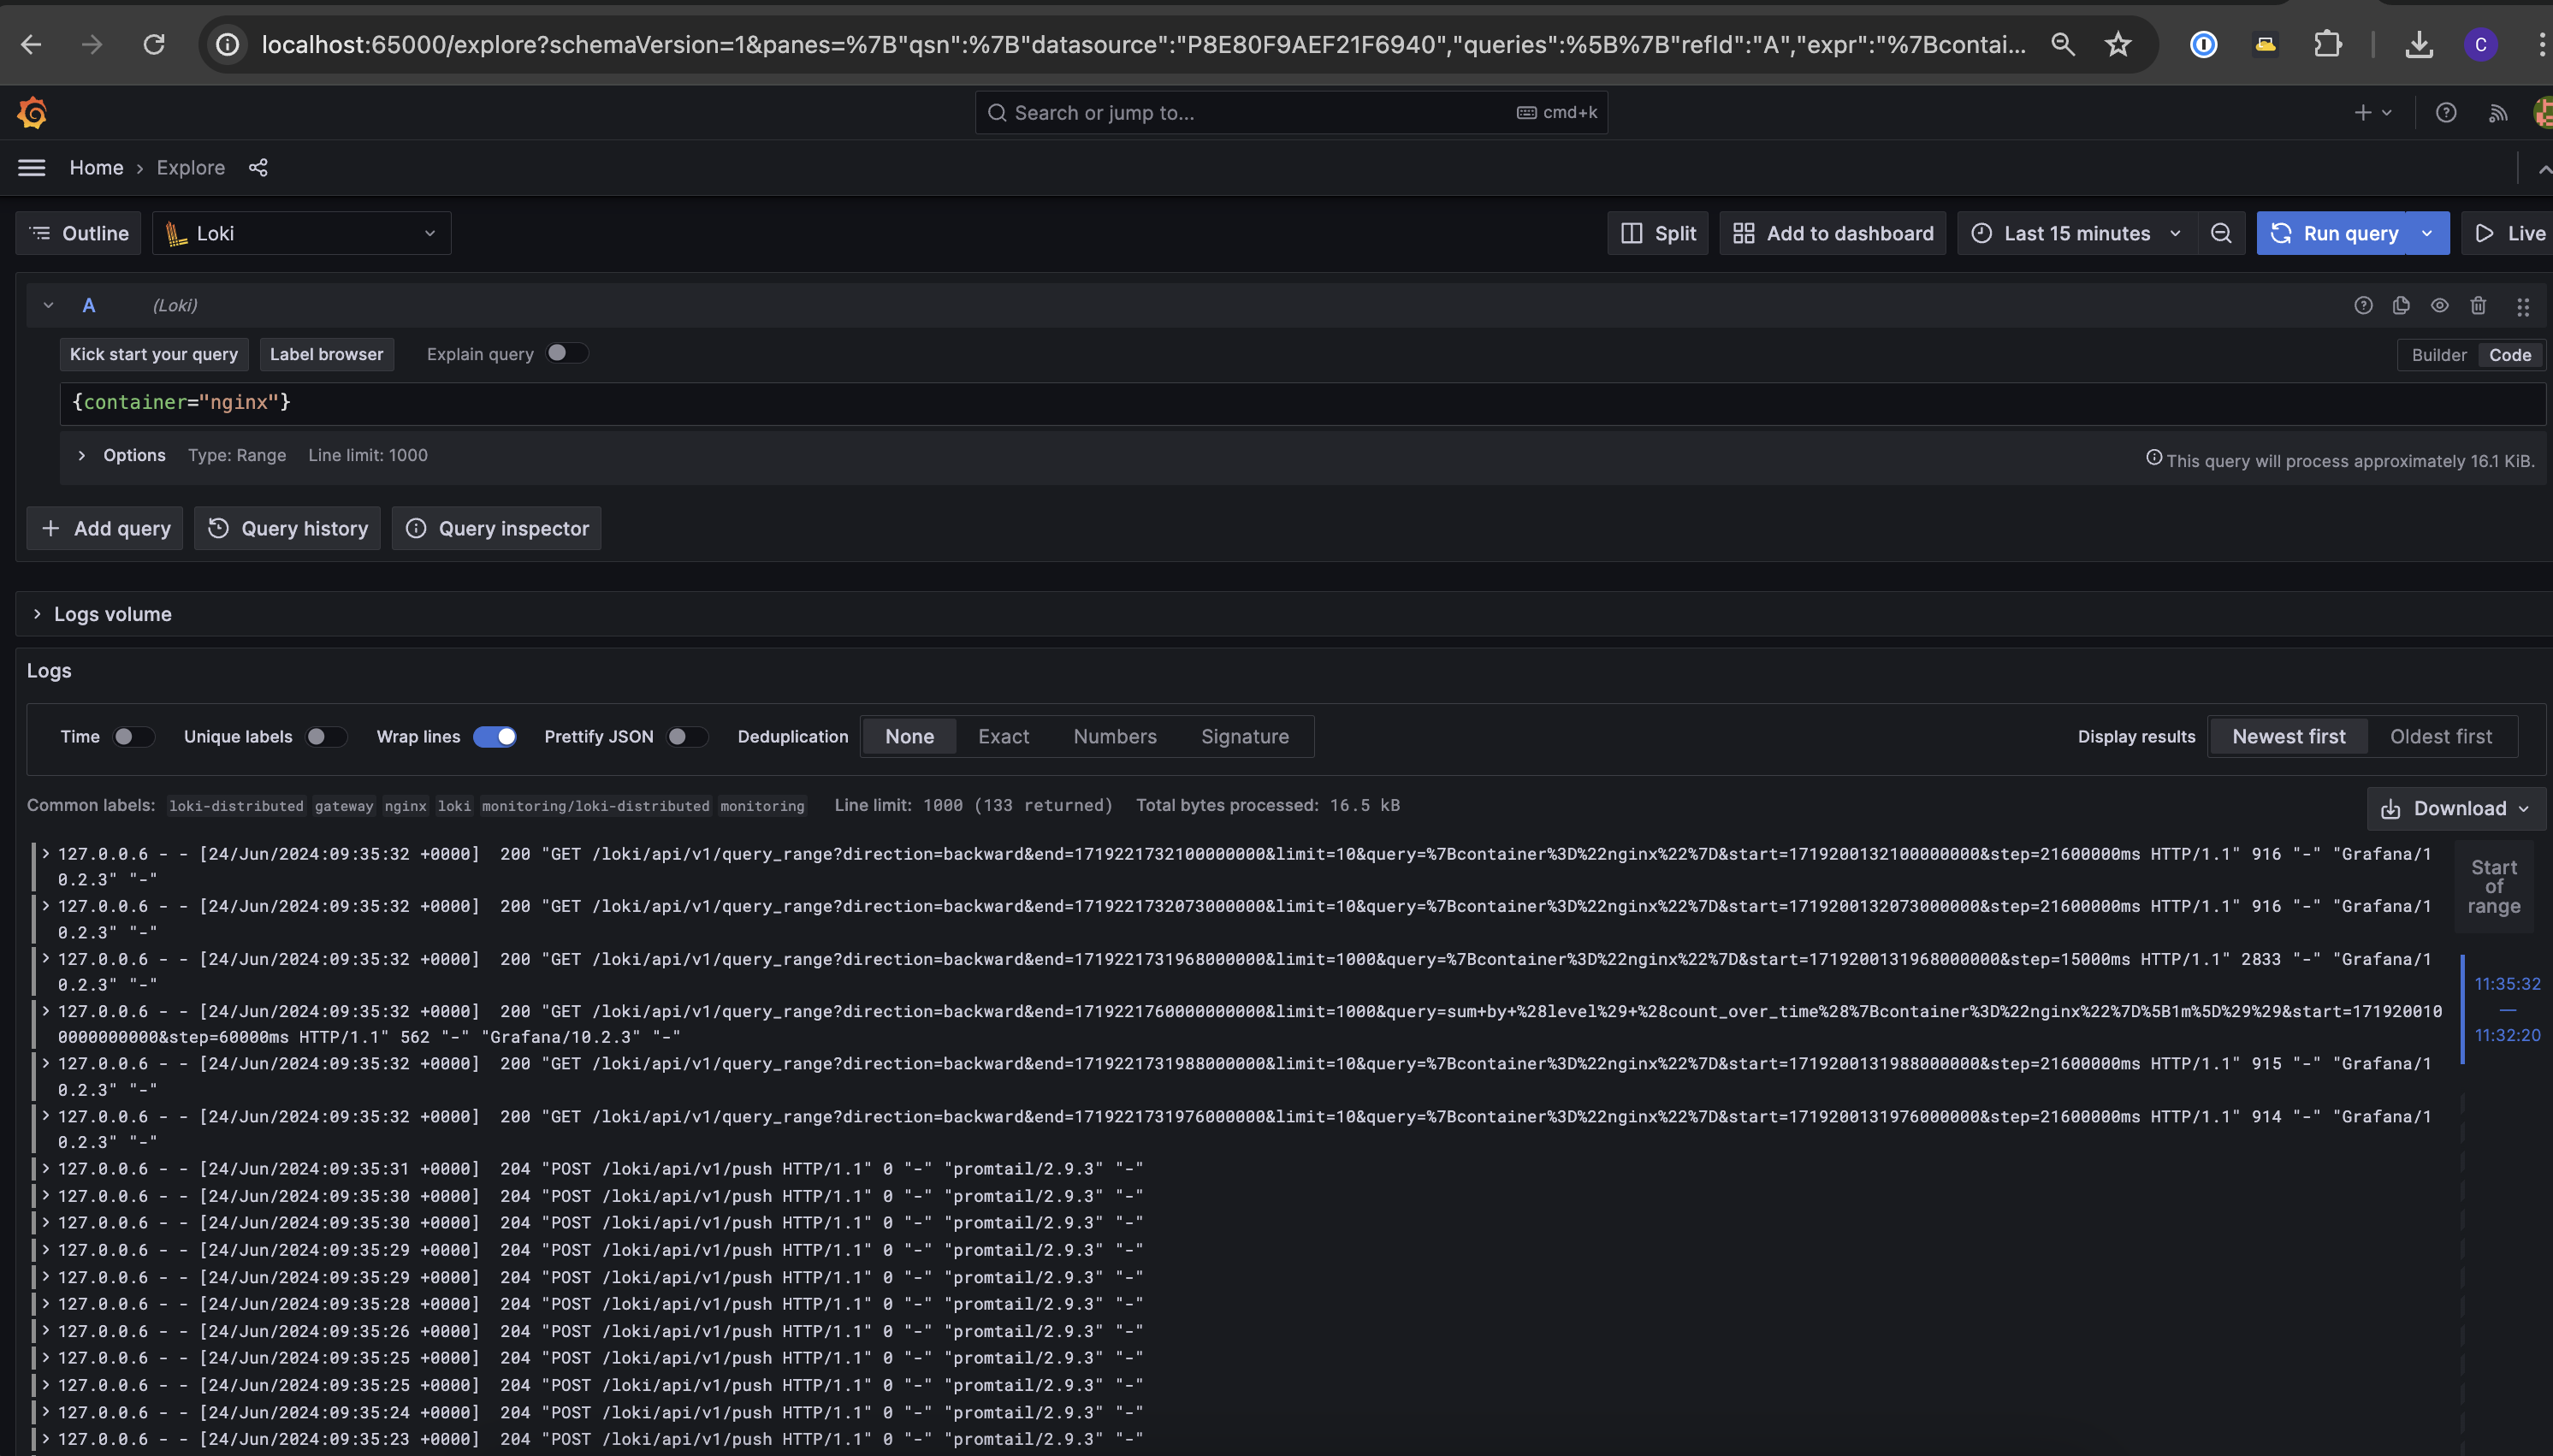Duplicate query A using copy icon
Screen dimensions: 2553x1456
[2401, 306]
